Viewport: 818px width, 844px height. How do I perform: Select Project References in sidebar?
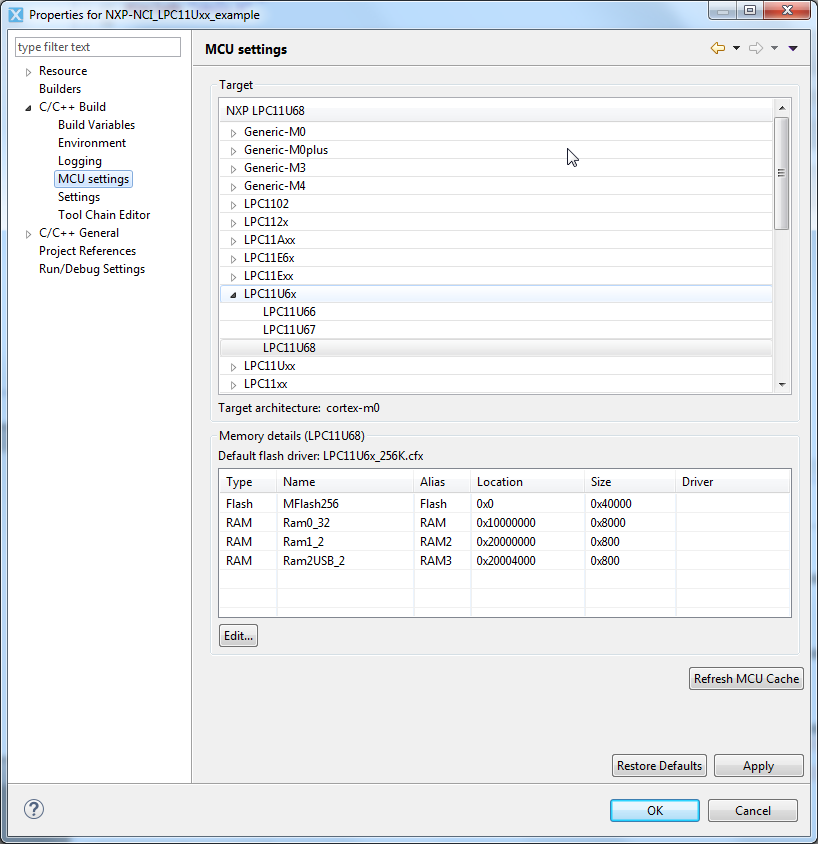[x=87, y=251]
